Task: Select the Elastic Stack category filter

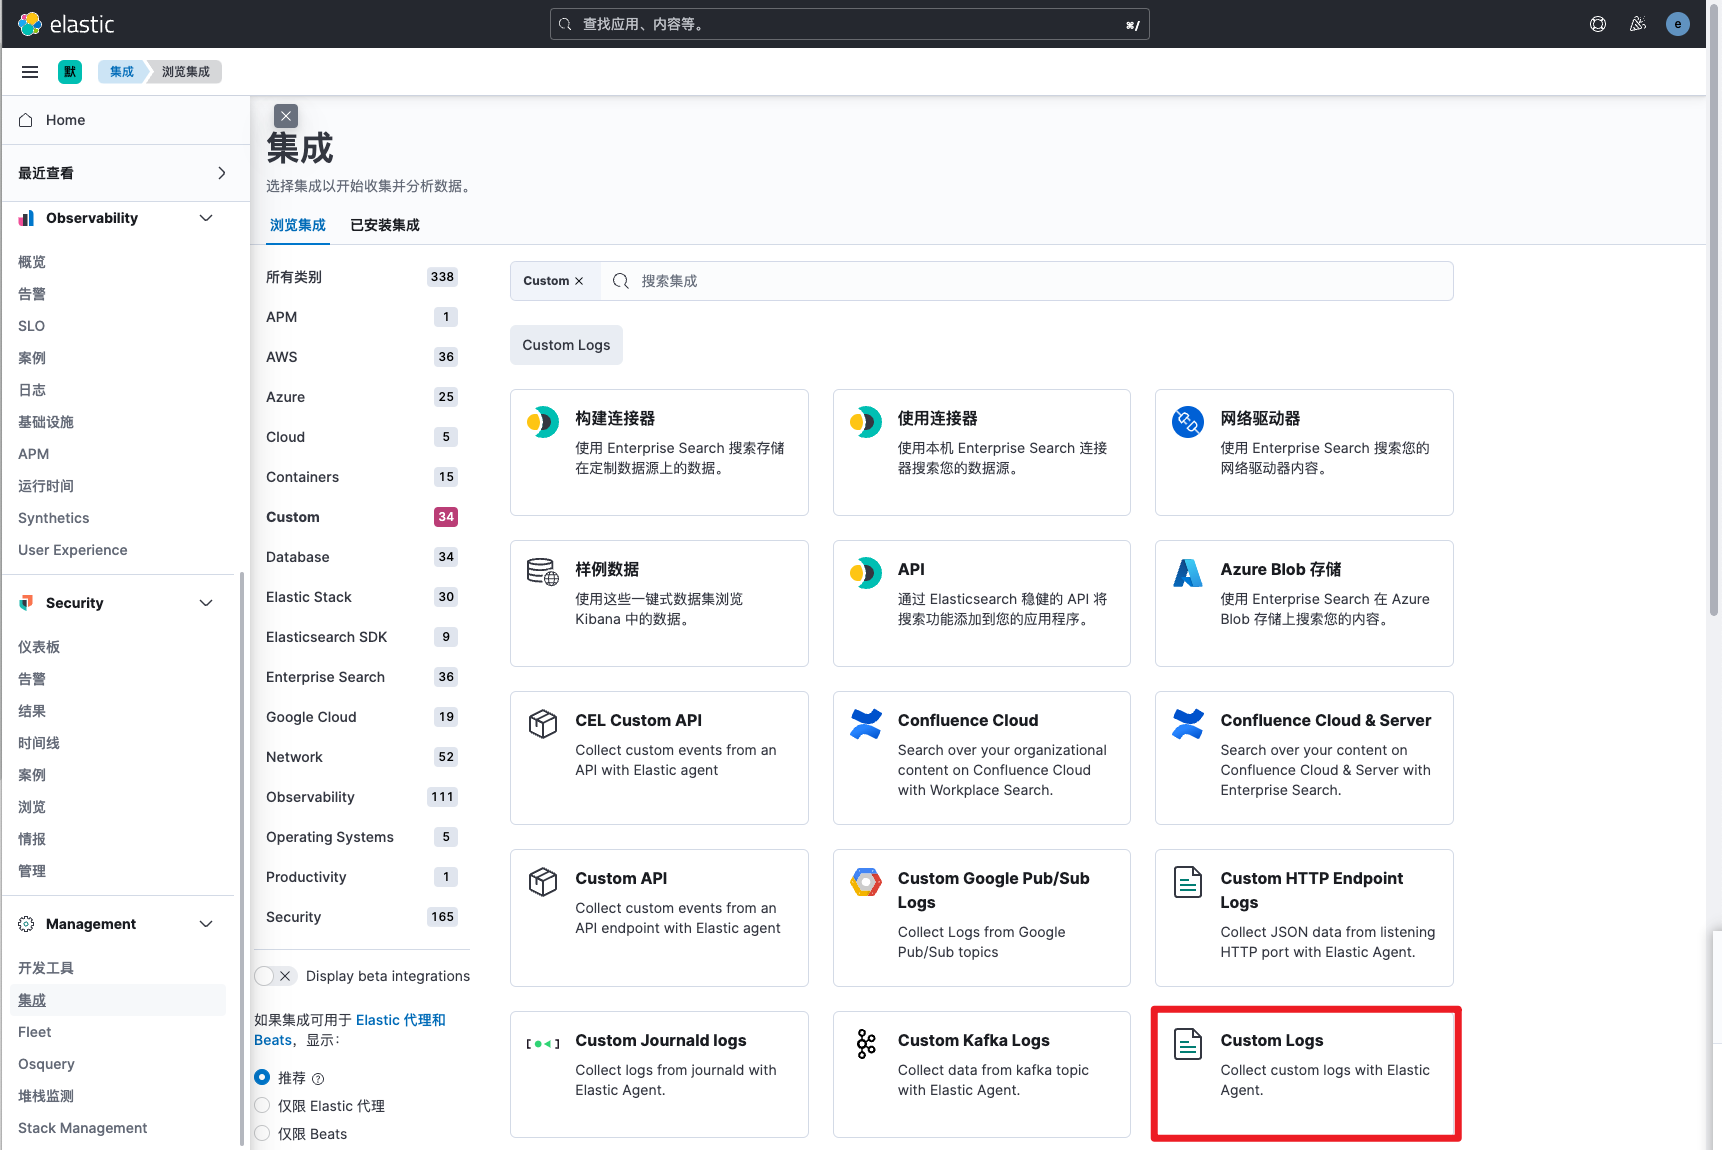Action: 362,597
